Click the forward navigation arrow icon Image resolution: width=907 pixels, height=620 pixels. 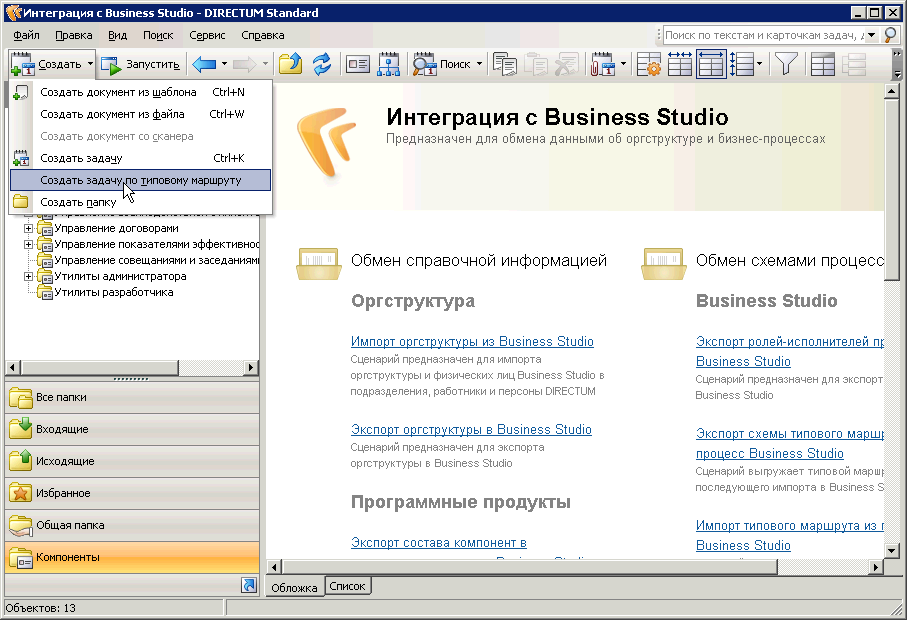[x=245, y=64]
